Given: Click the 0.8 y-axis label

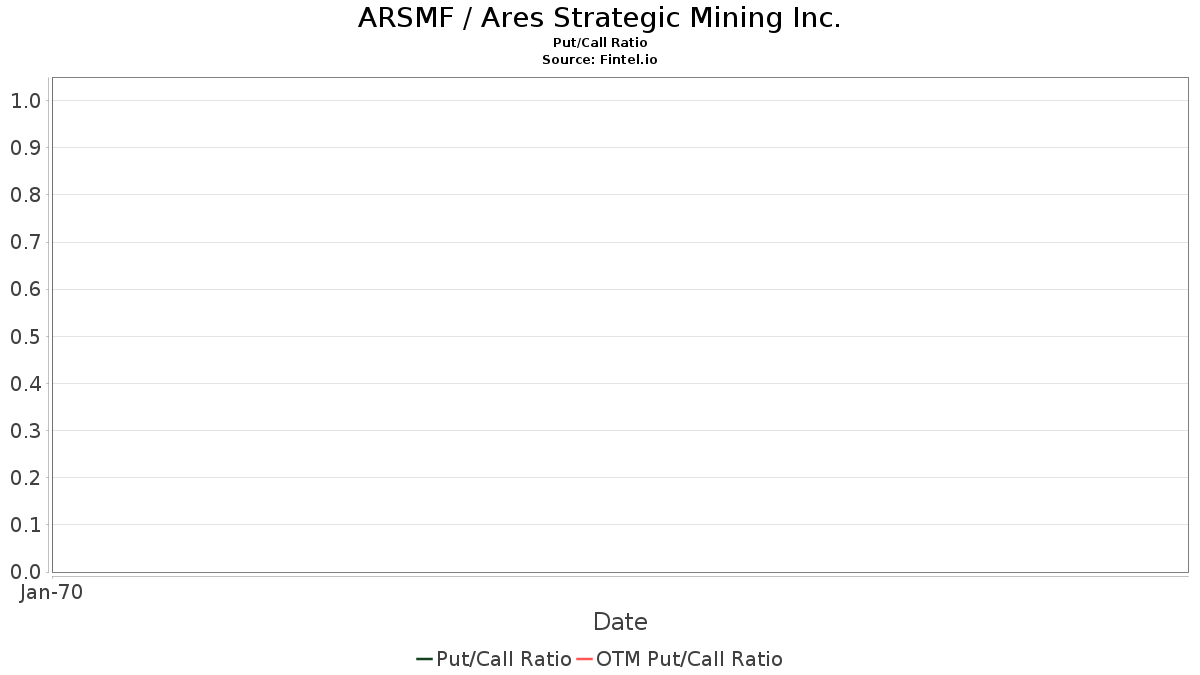Looking at the screenshot, I should [x=26, y=195].
